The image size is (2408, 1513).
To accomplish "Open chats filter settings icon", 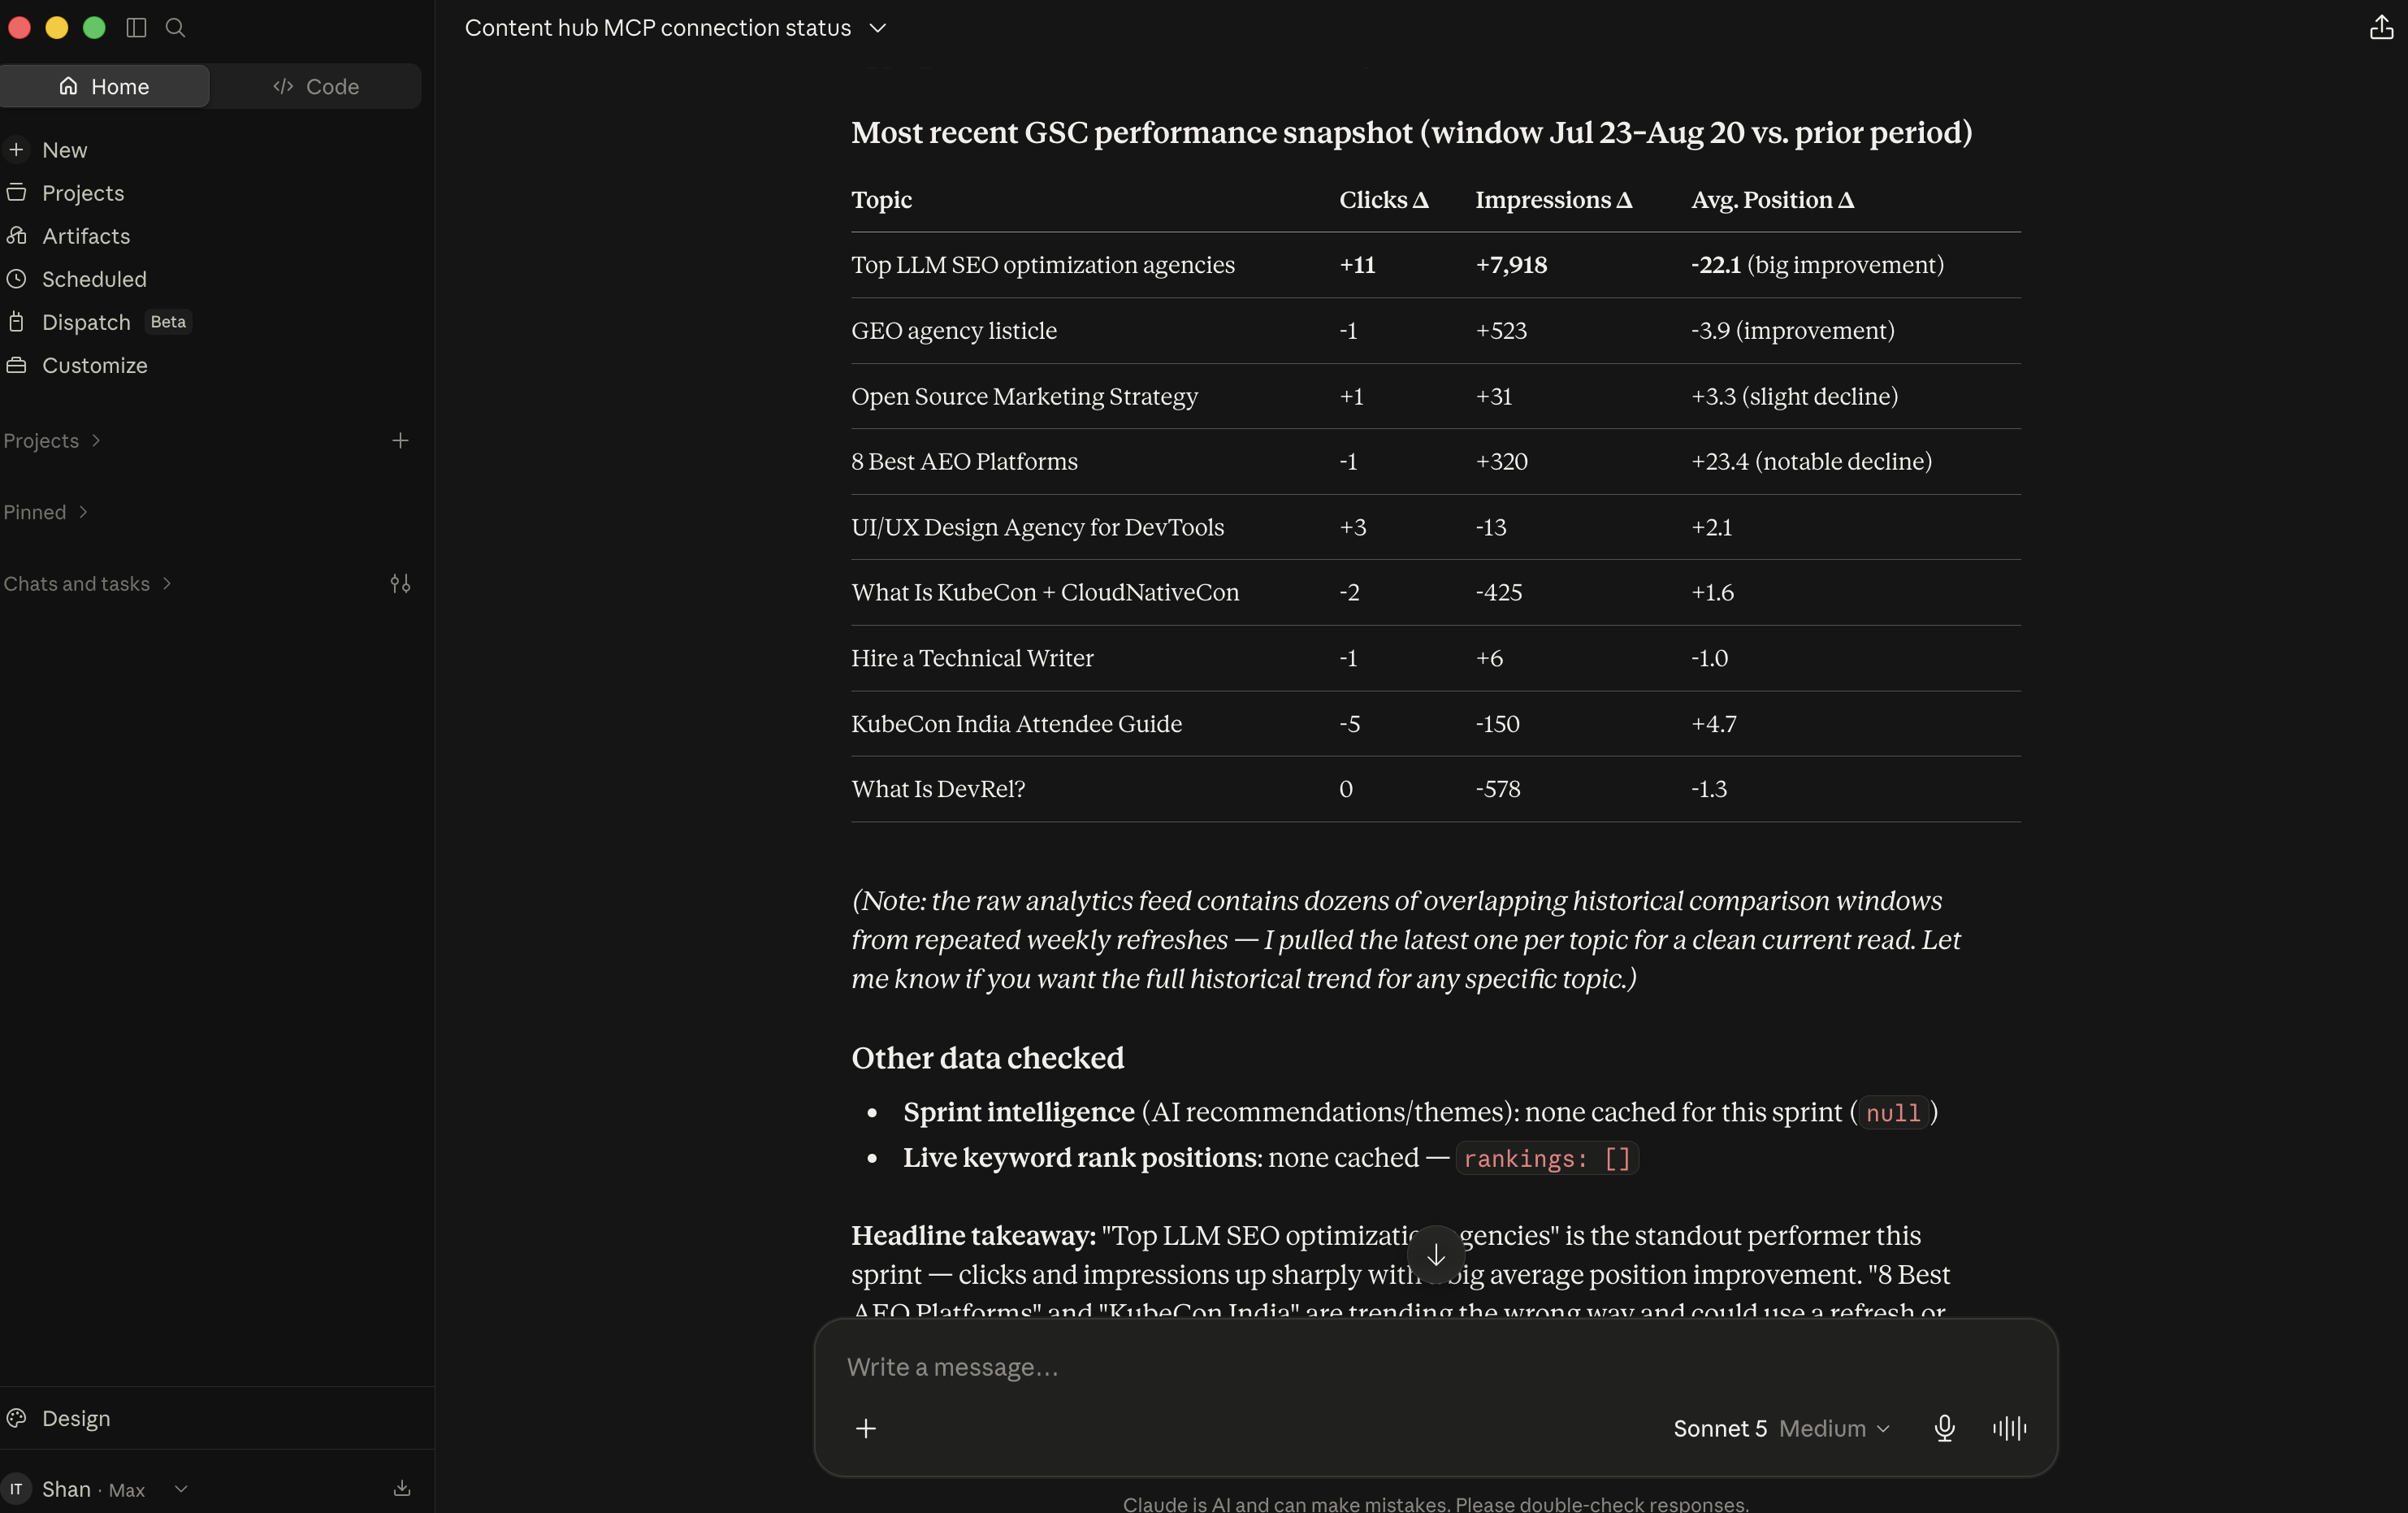I will 400,584.
